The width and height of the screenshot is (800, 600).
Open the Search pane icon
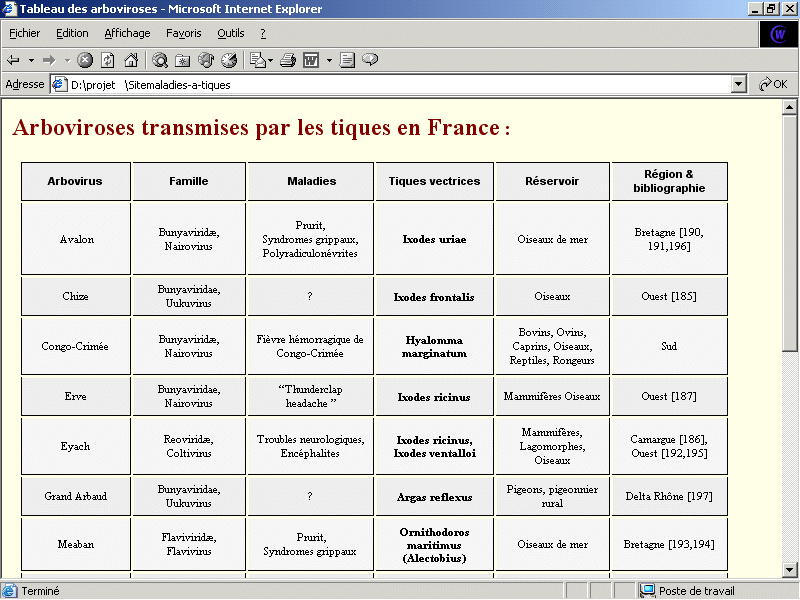(x=160, y=60)
